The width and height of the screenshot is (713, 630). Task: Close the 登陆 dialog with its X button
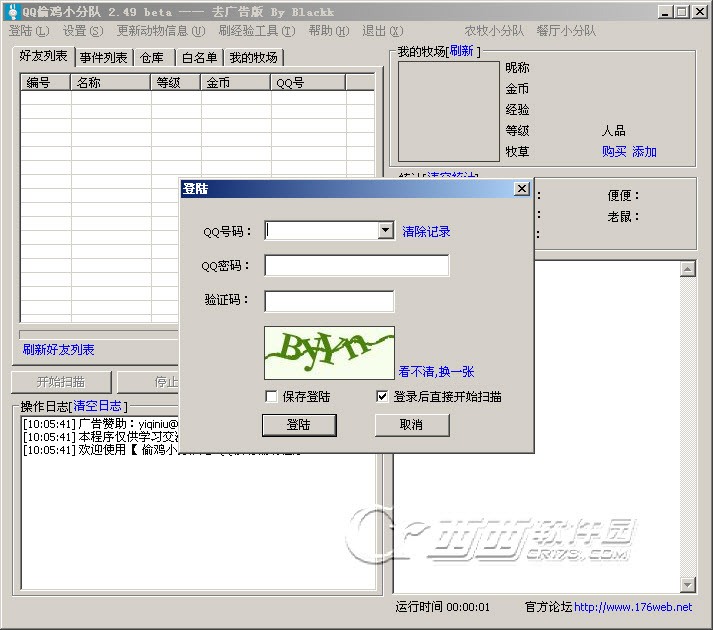point(521,188)
